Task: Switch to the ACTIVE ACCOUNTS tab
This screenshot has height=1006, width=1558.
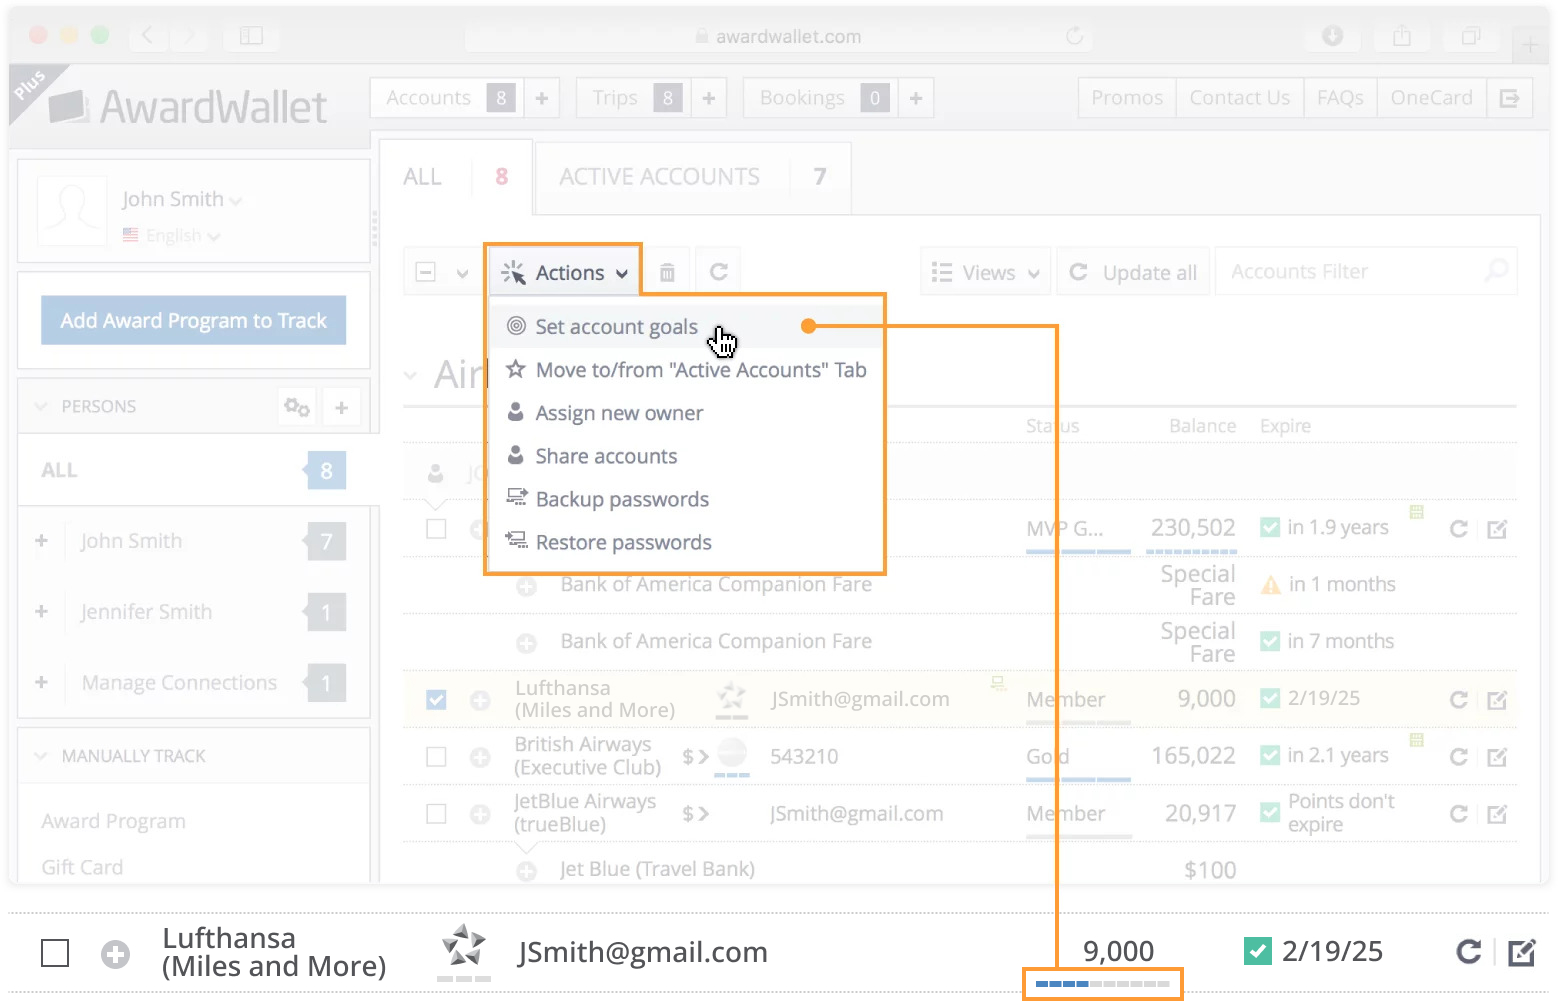Action: (660, 176)
